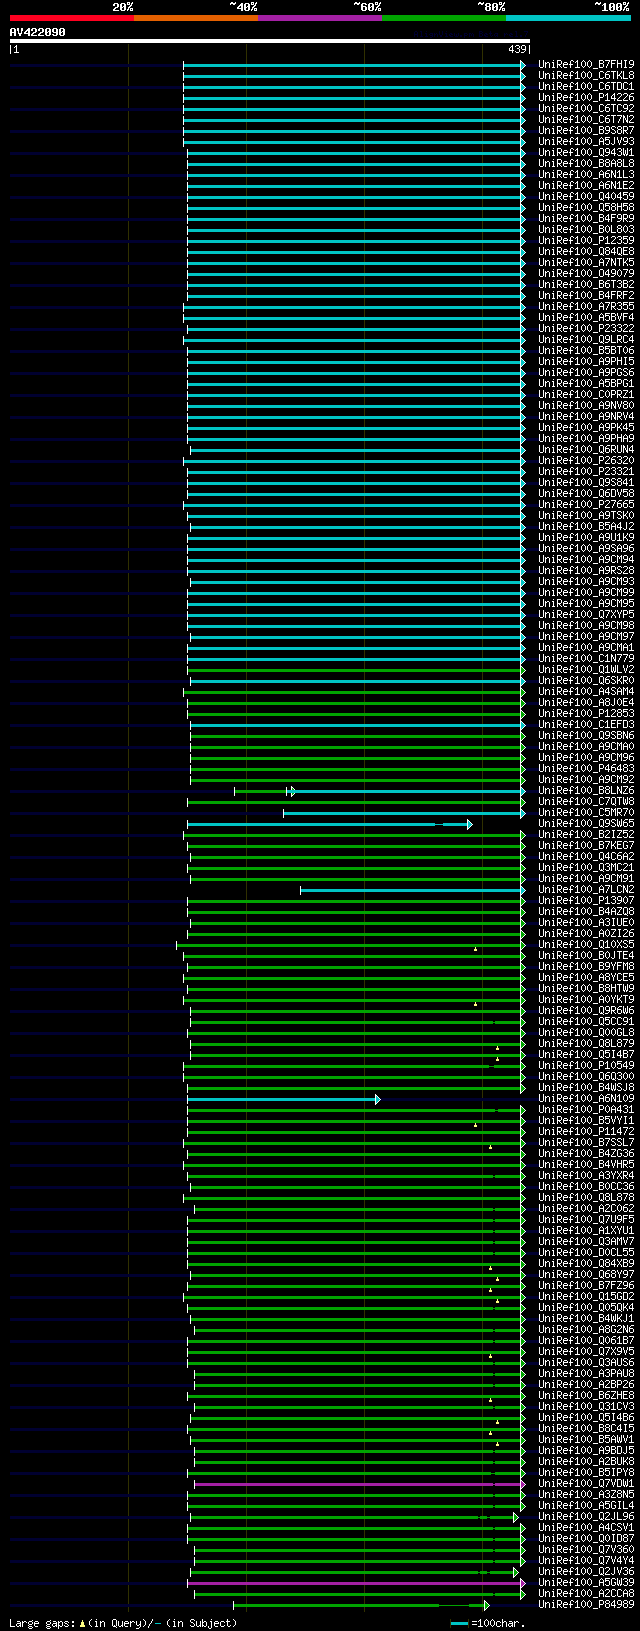The image size is (640, 1631).
Task: Select hit label UniRef100_B4VHR5
Action: (586, 1165)
